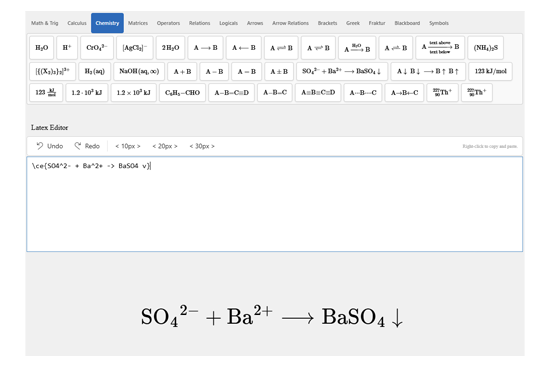Insert the A ± B template
550x380 pixels.
click(279, 72)
